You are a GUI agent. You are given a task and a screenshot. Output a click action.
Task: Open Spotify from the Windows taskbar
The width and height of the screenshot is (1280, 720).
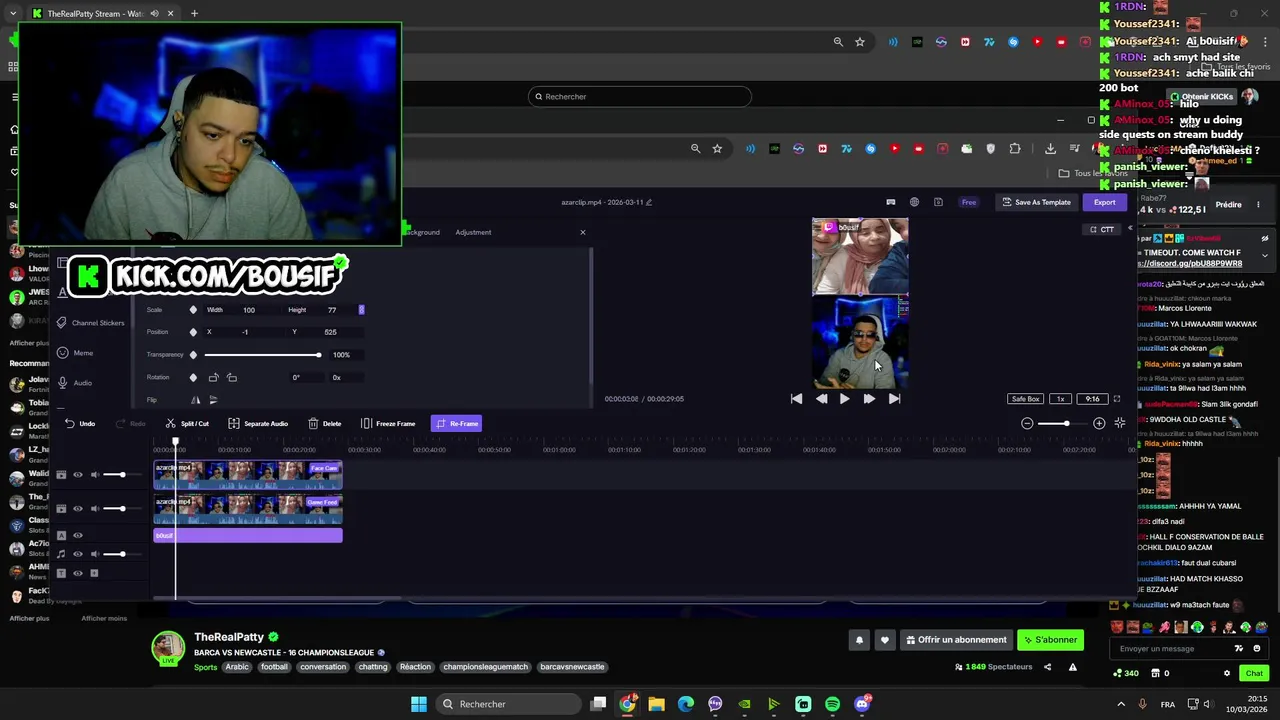(x=833, y=704)
